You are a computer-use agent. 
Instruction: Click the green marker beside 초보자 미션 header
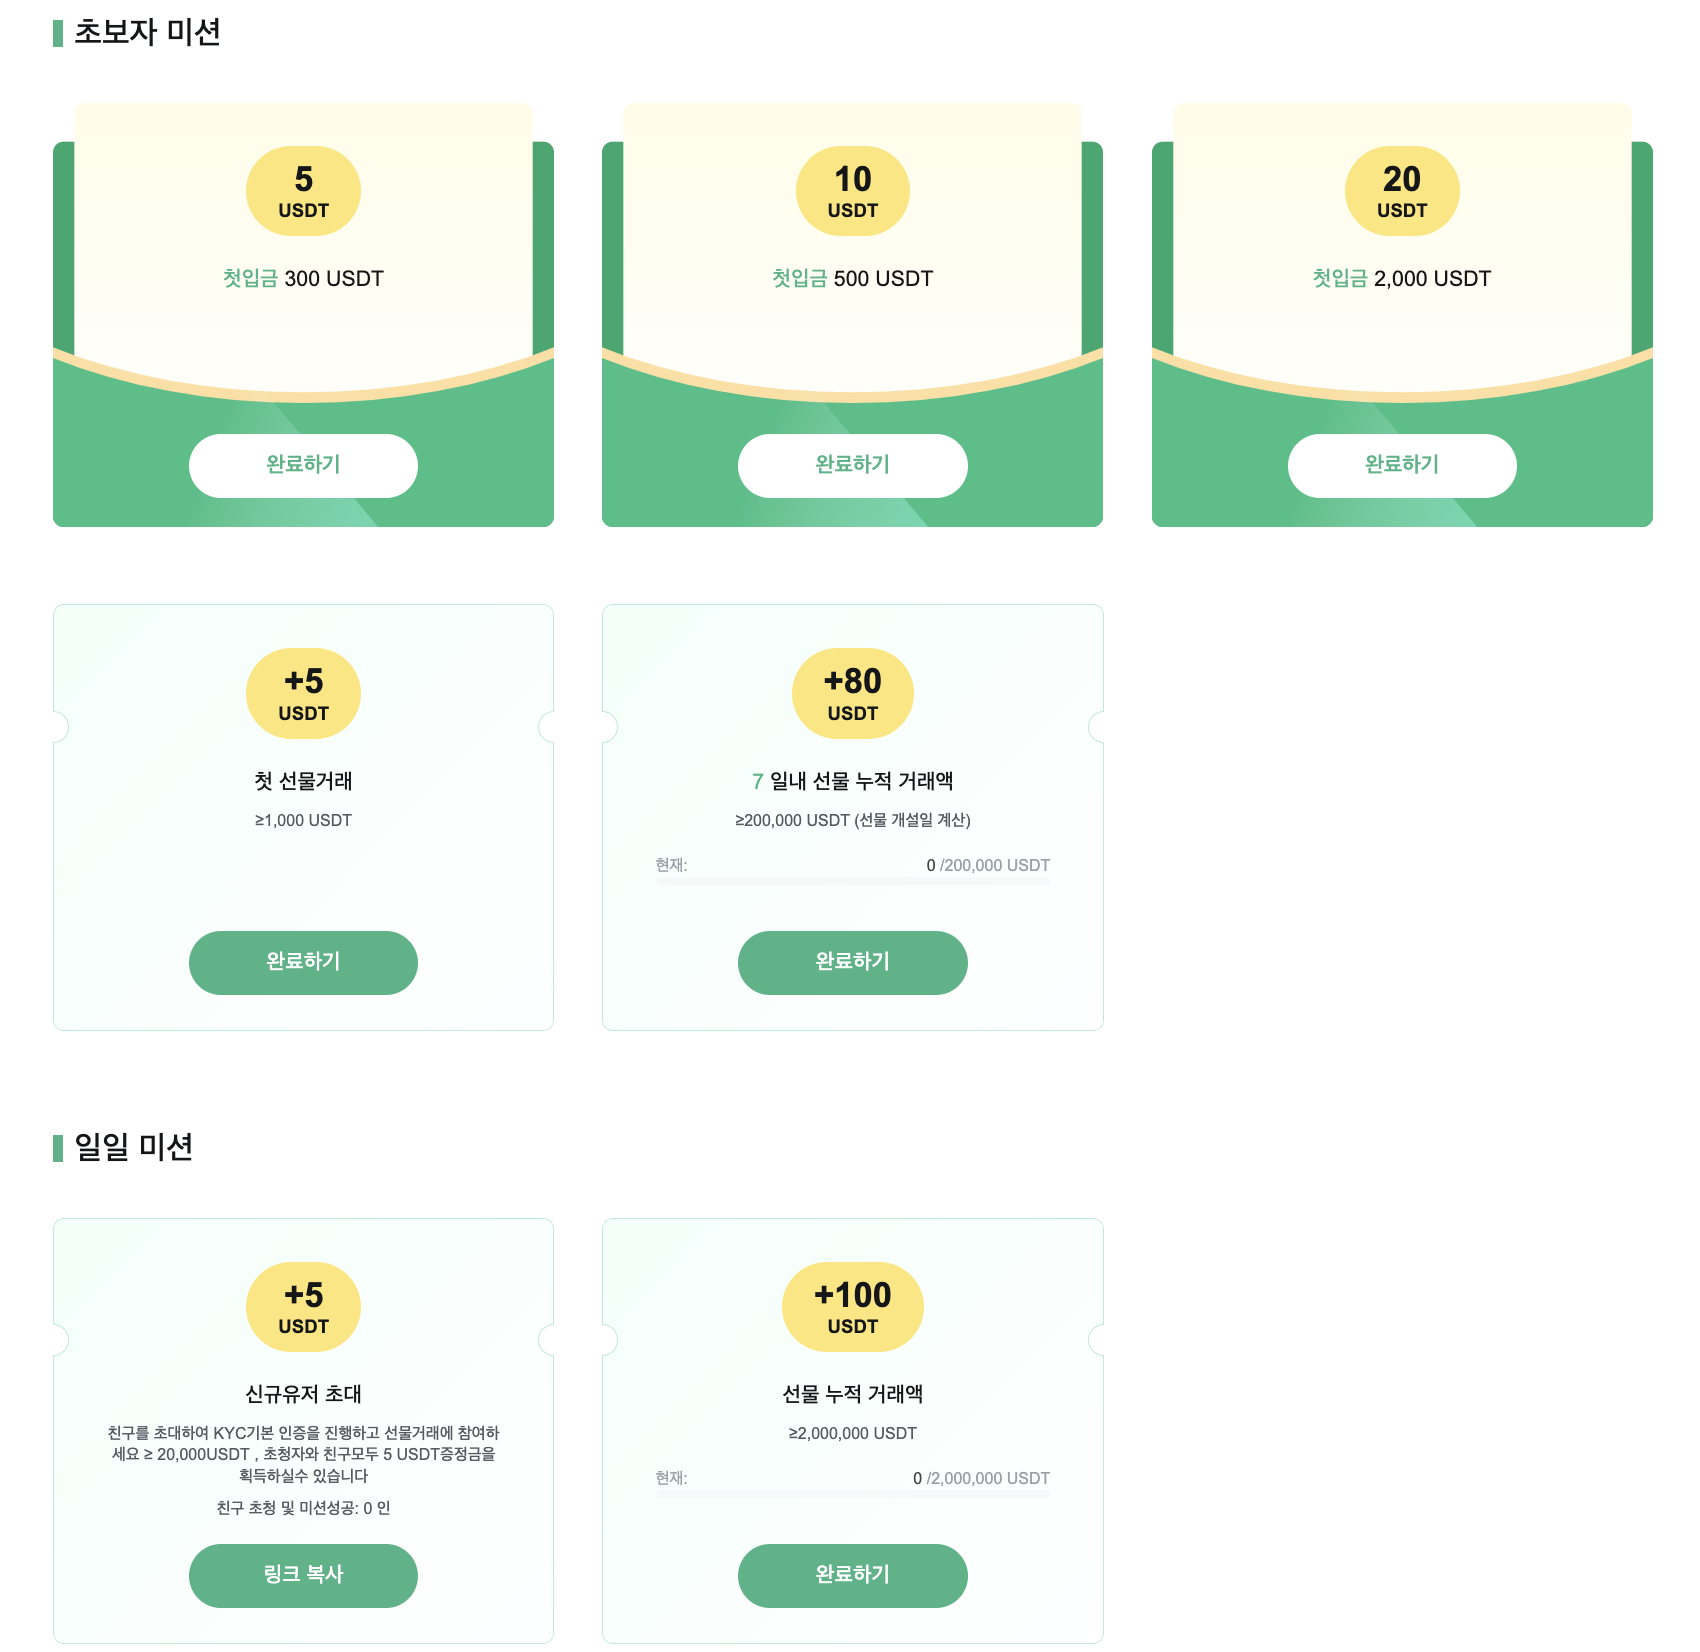point(57,32)
